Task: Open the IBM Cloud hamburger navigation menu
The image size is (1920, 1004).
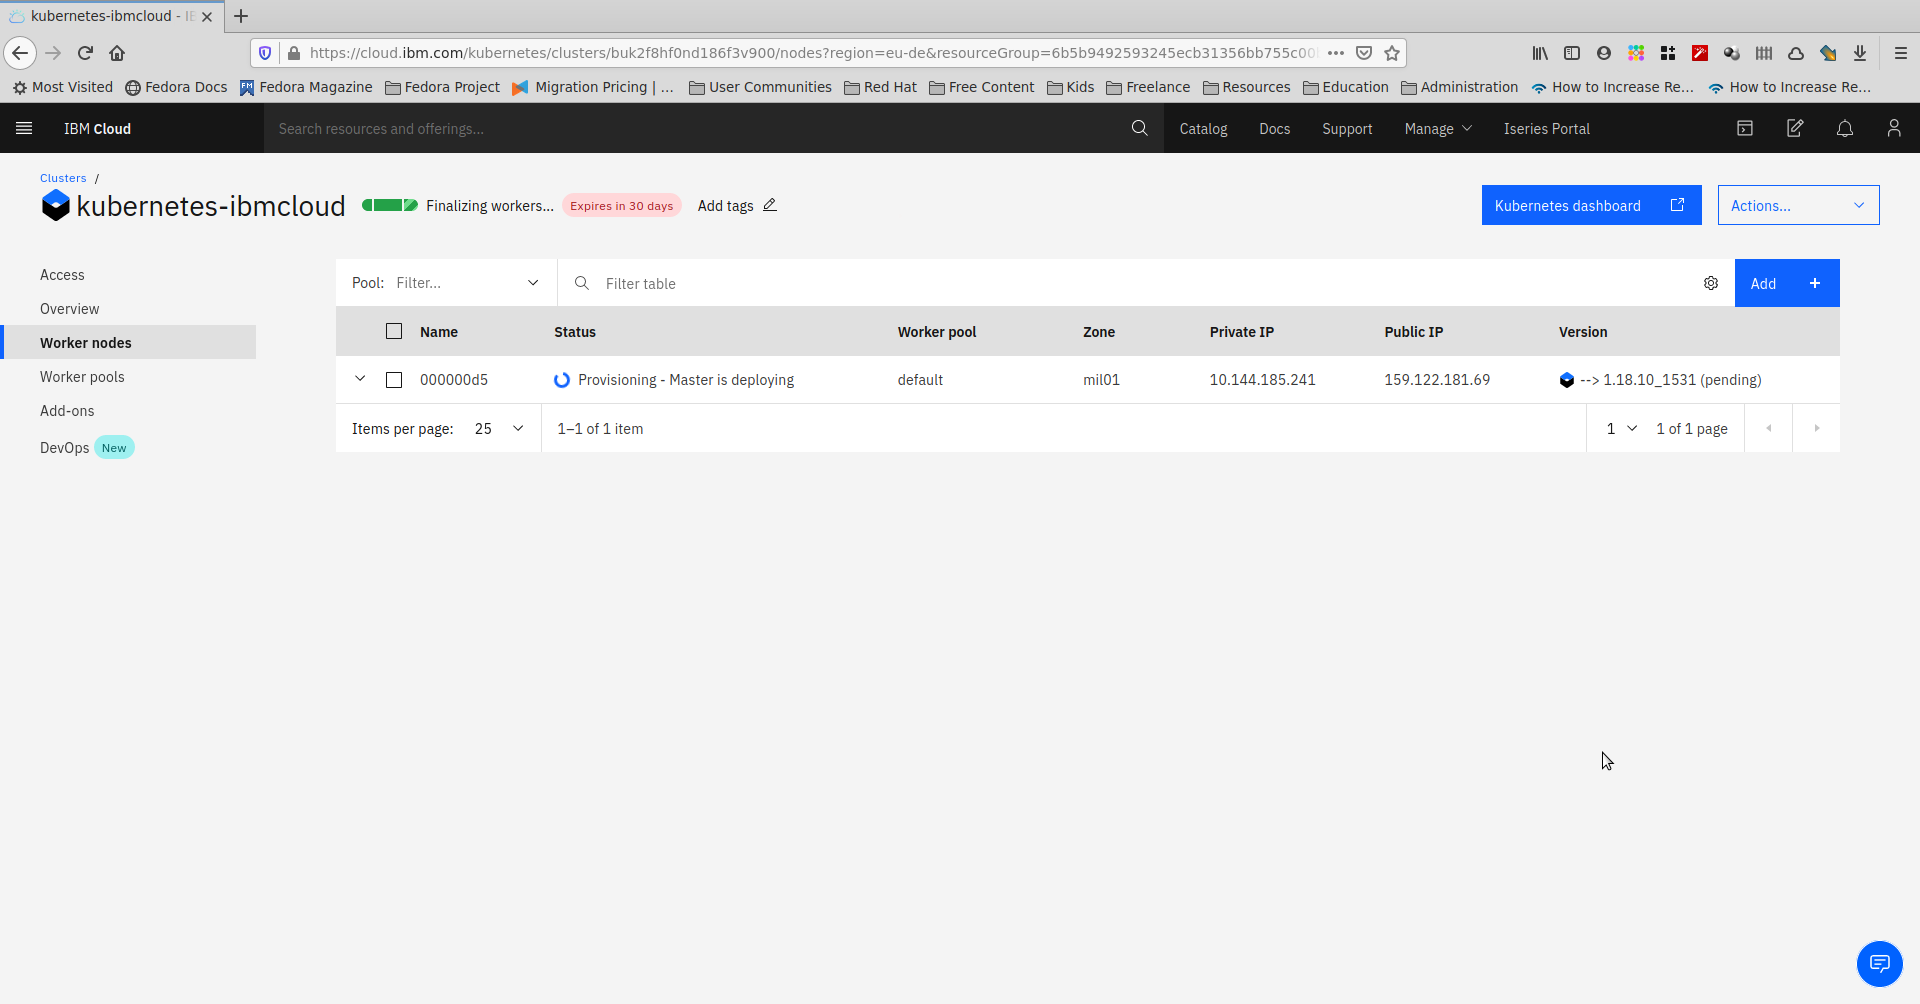Action: coord(24,128)
